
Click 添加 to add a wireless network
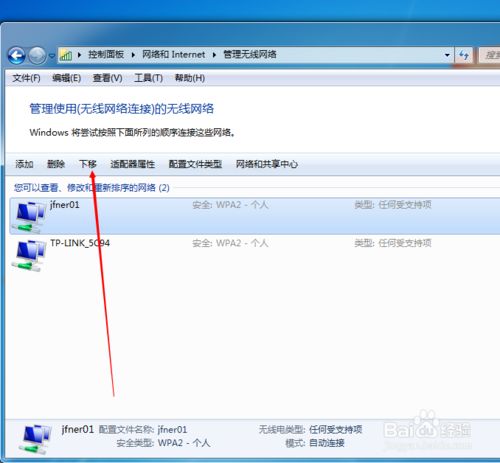(x=24, y=164)
